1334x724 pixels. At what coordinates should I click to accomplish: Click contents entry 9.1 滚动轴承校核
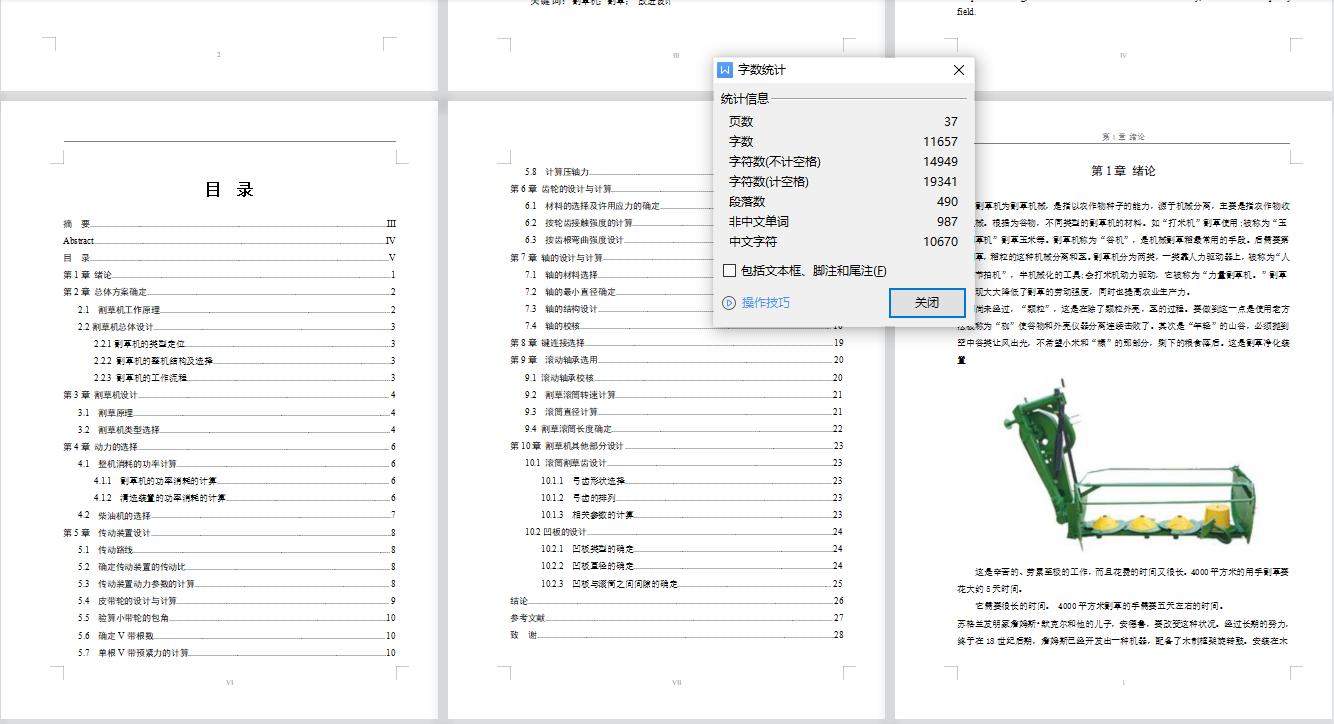tap(685, 378)
